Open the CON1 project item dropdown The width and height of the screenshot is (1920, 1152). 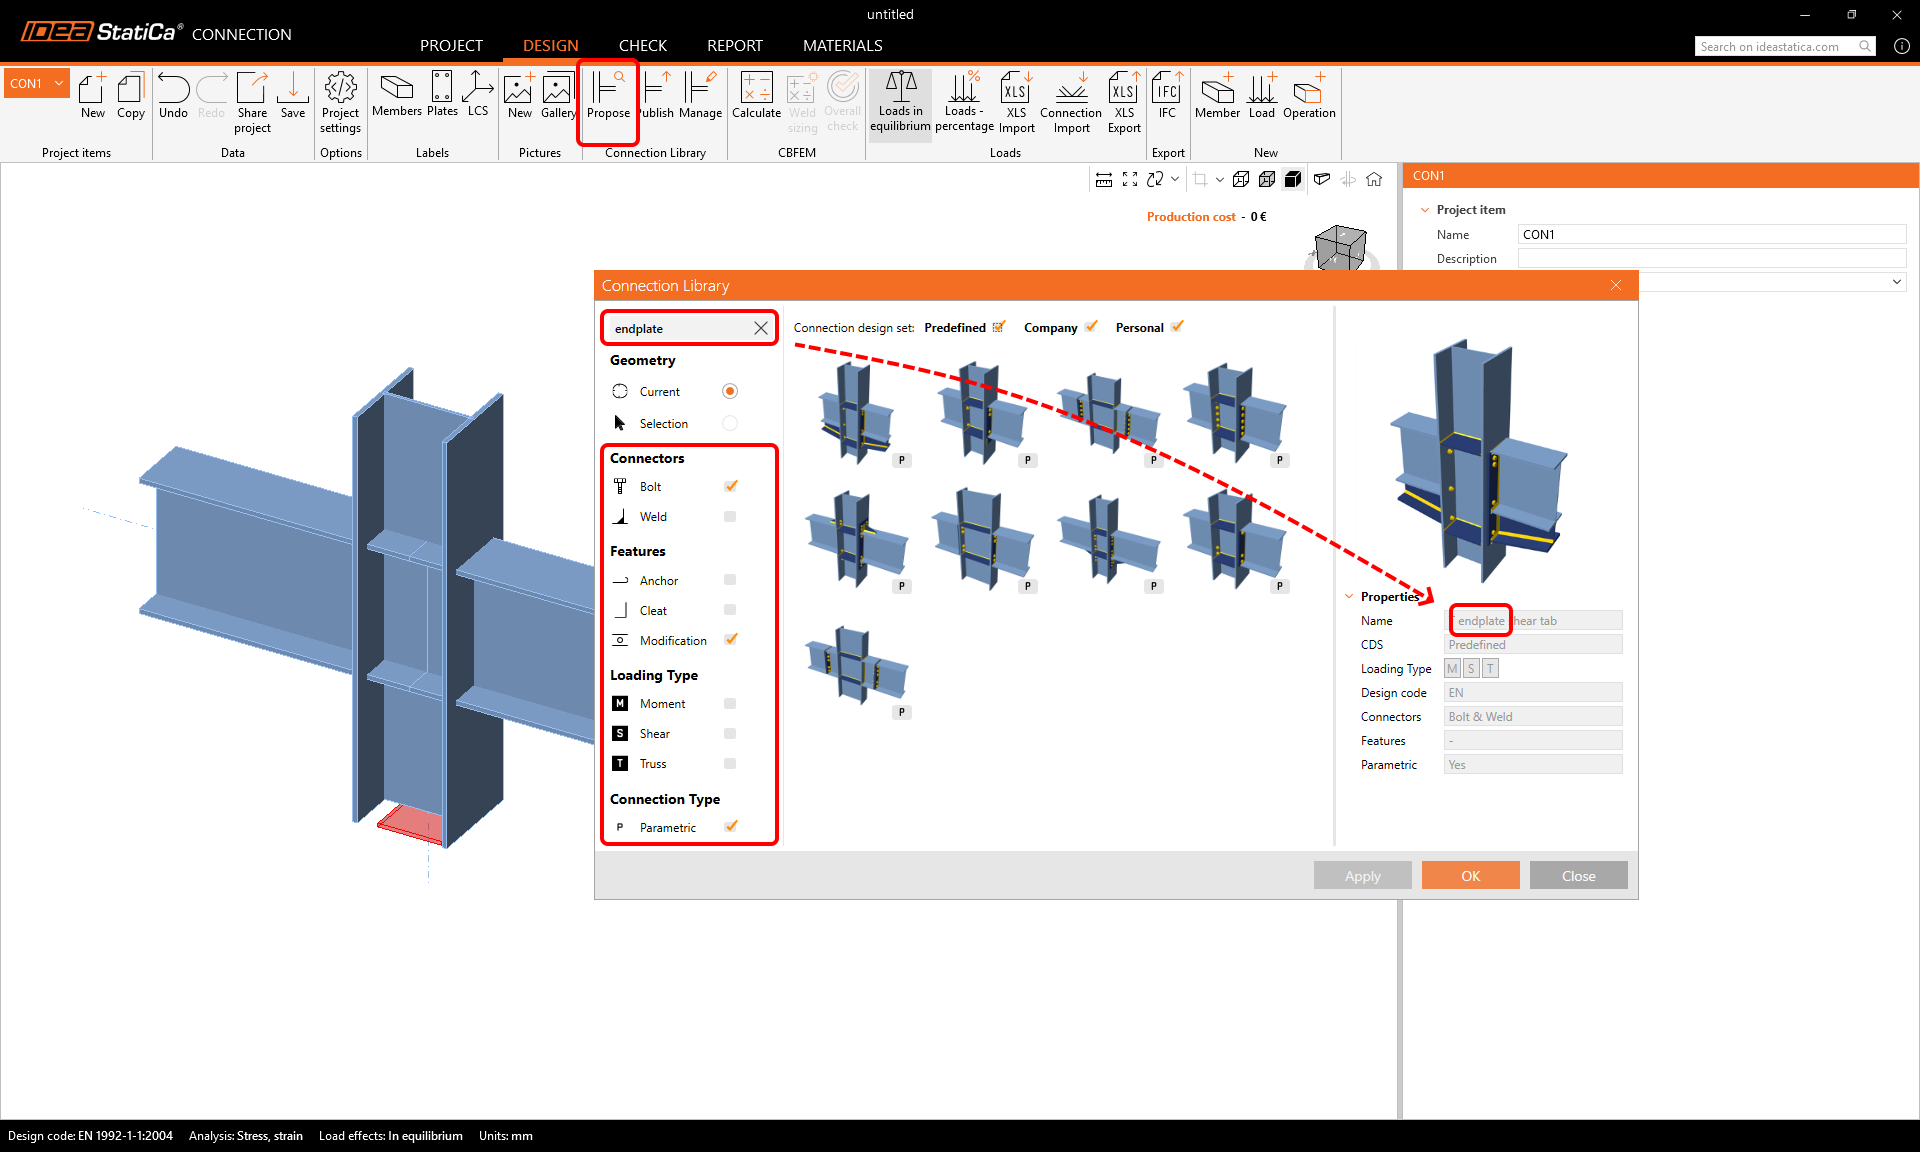(x=60, y=84)
